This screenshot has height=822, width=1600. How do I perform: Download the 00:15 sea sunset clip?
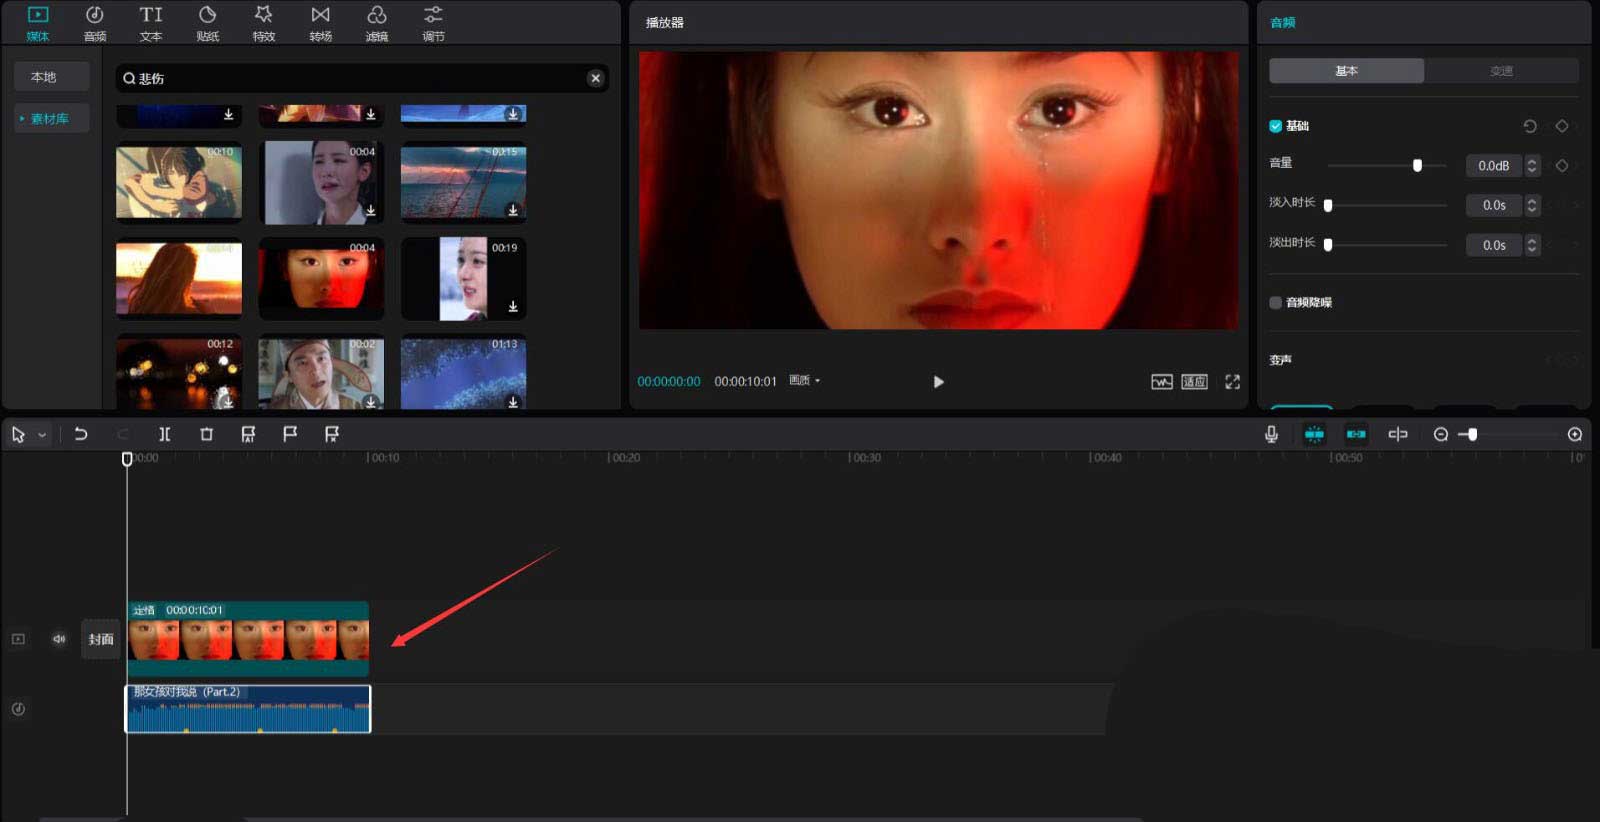click(513, 210)
